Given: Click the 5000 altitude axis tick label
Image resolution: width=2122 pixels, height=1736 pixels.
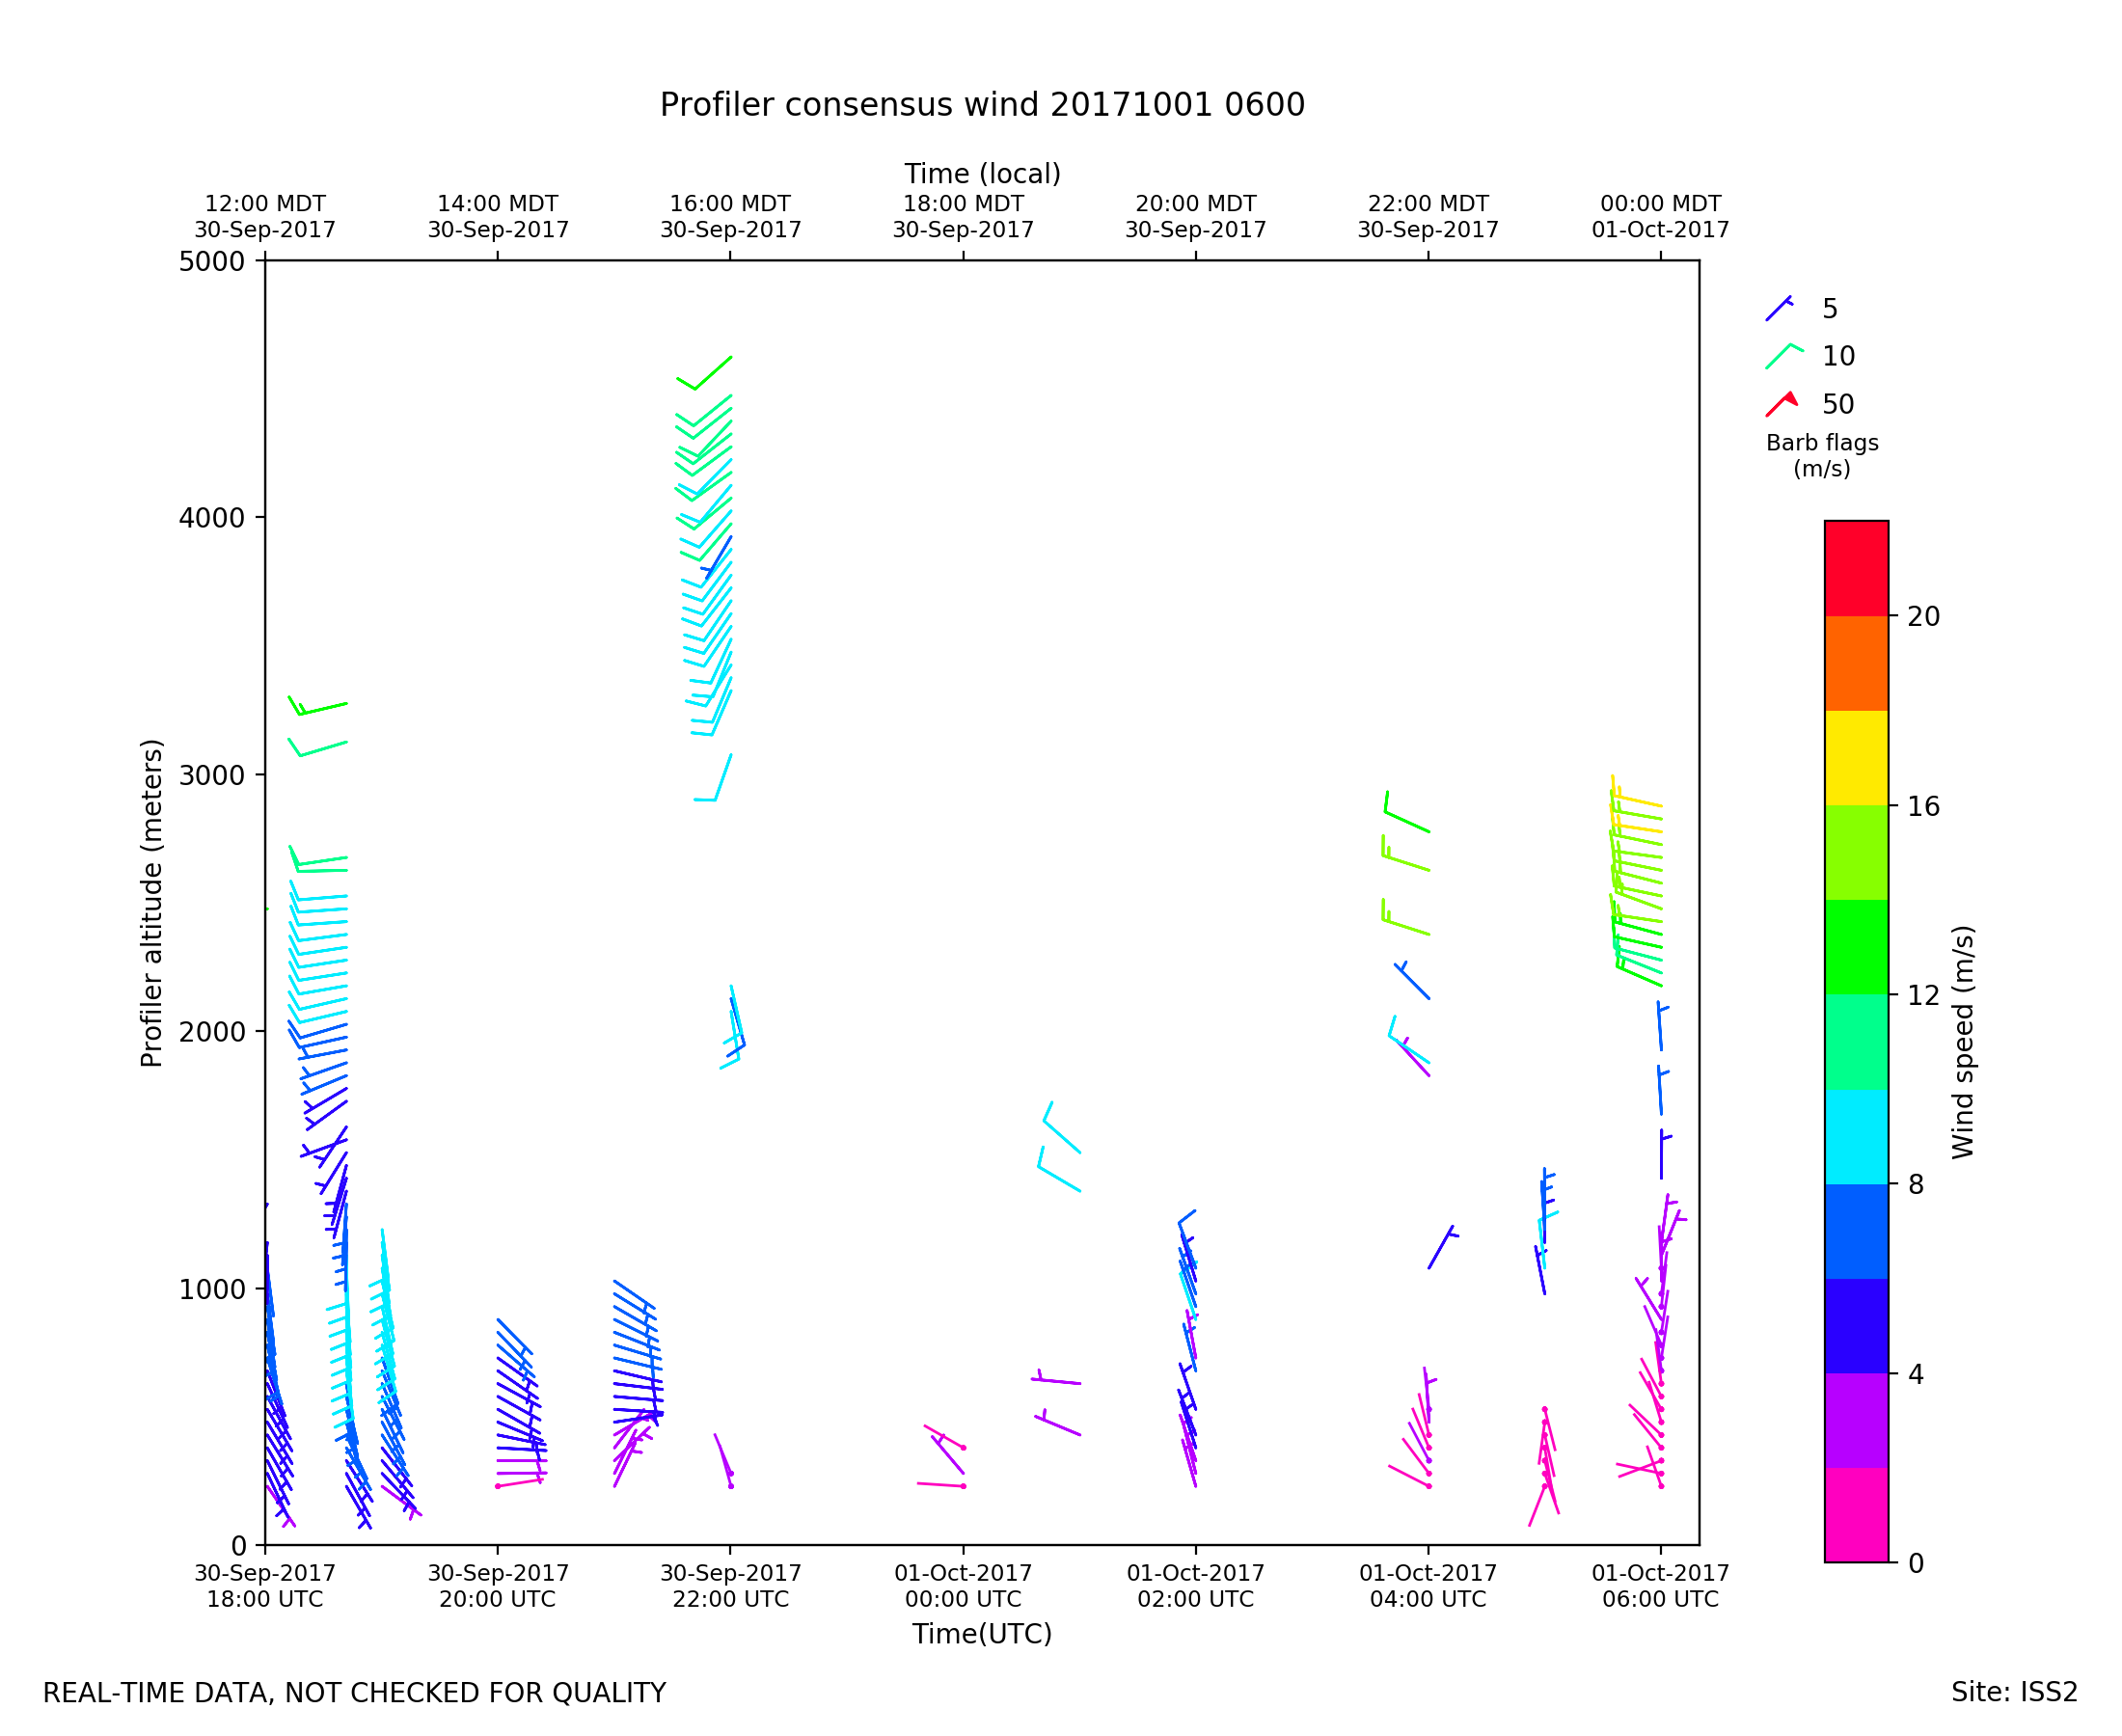Looking at the screenshot, I should (x=211, y=262).
